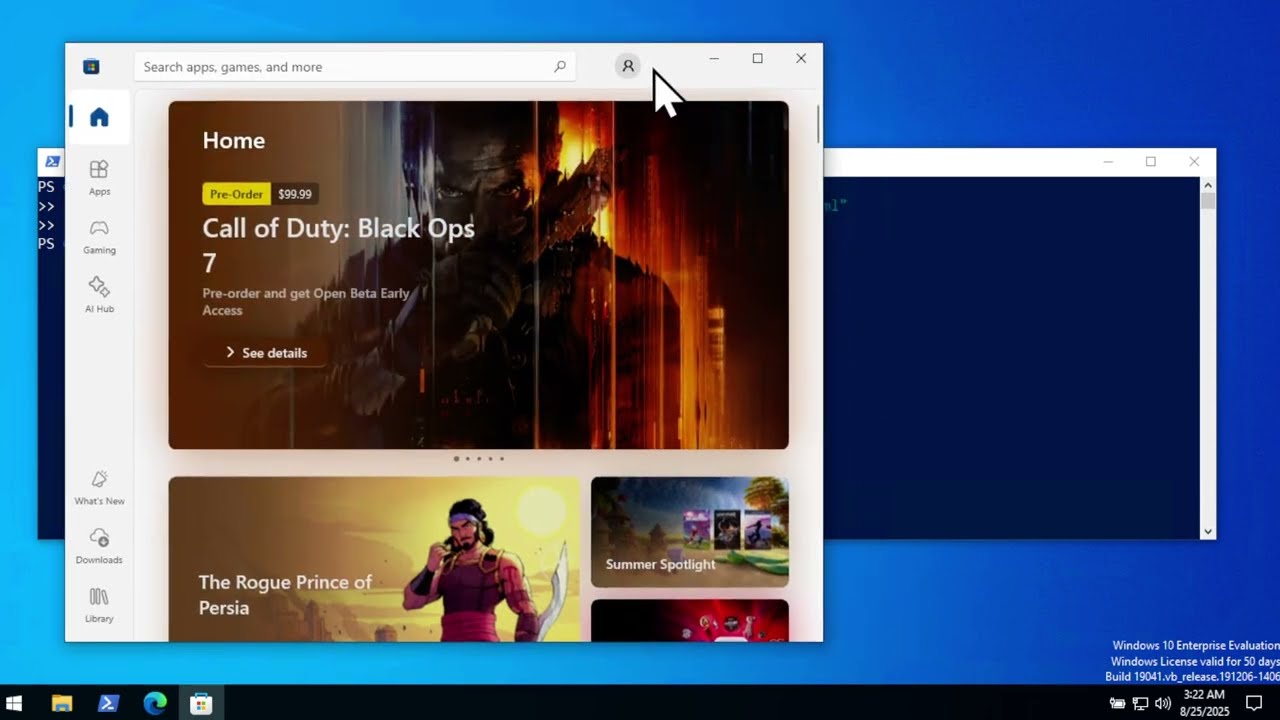Click the user profile icon
This screenshot has width=1280, height=720.
pos(628,66)
